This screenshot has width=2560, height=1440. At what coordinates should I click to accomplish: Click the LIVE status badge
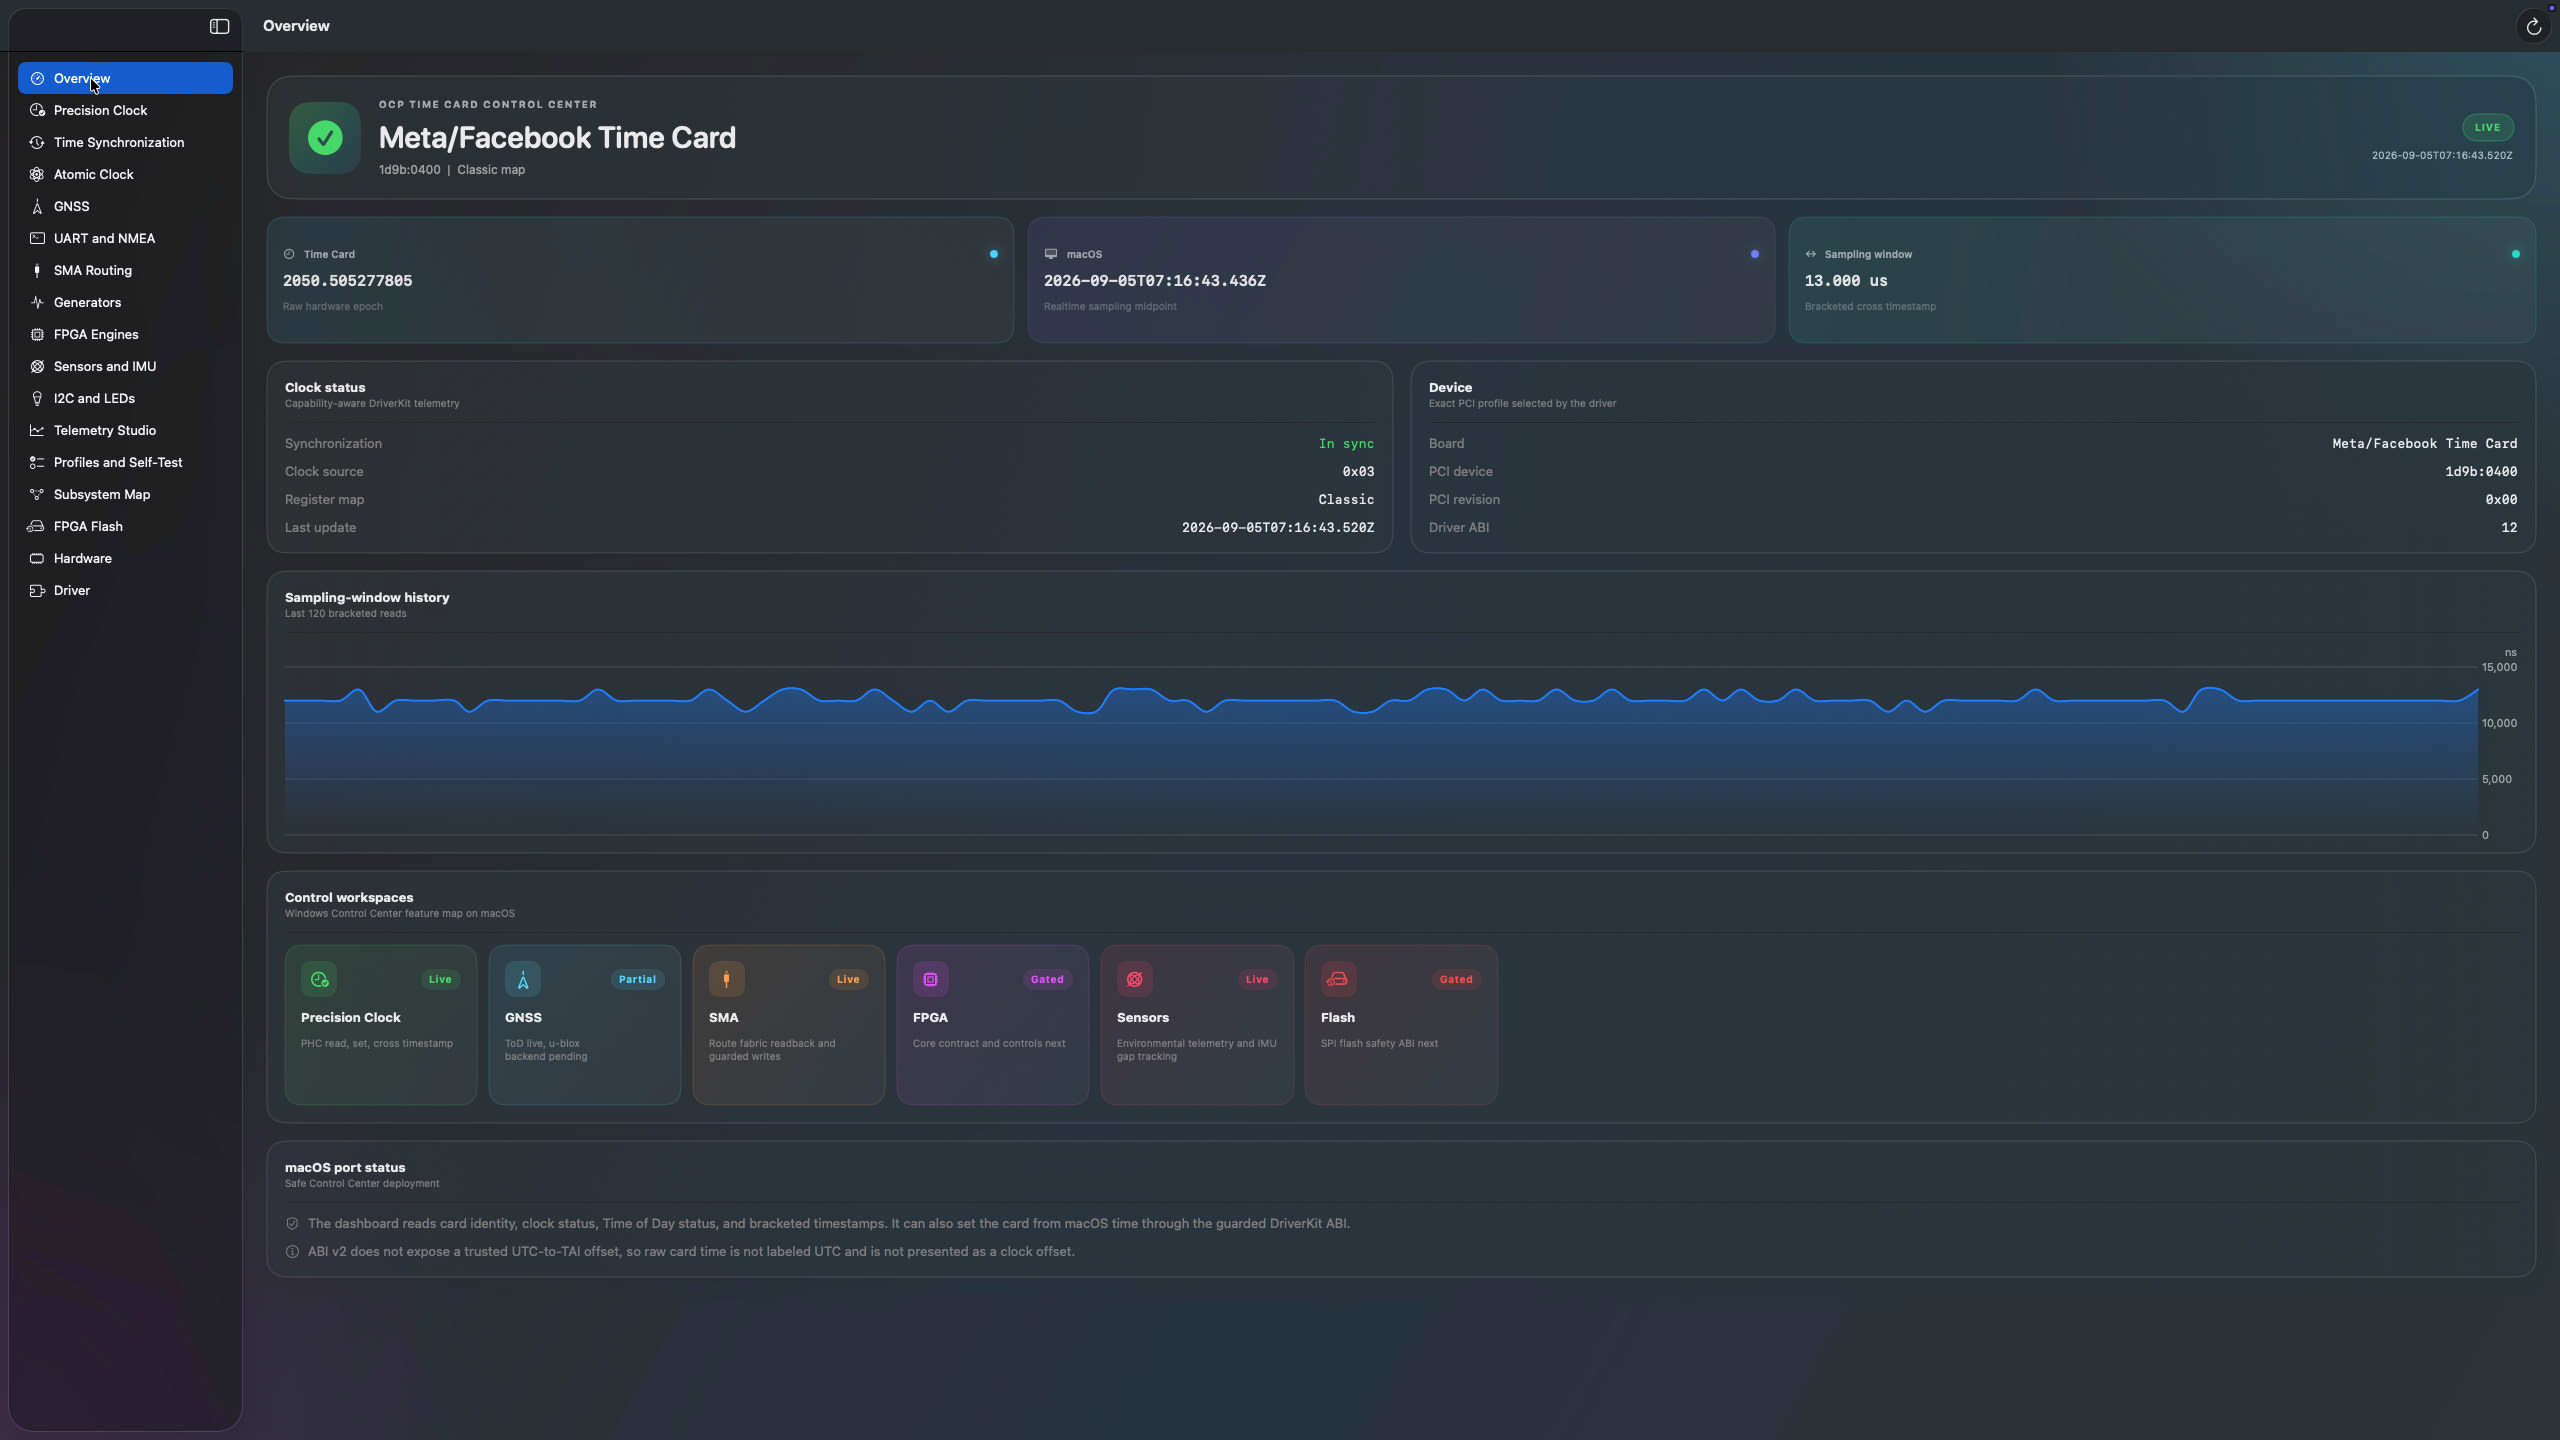click(2487, 127)
